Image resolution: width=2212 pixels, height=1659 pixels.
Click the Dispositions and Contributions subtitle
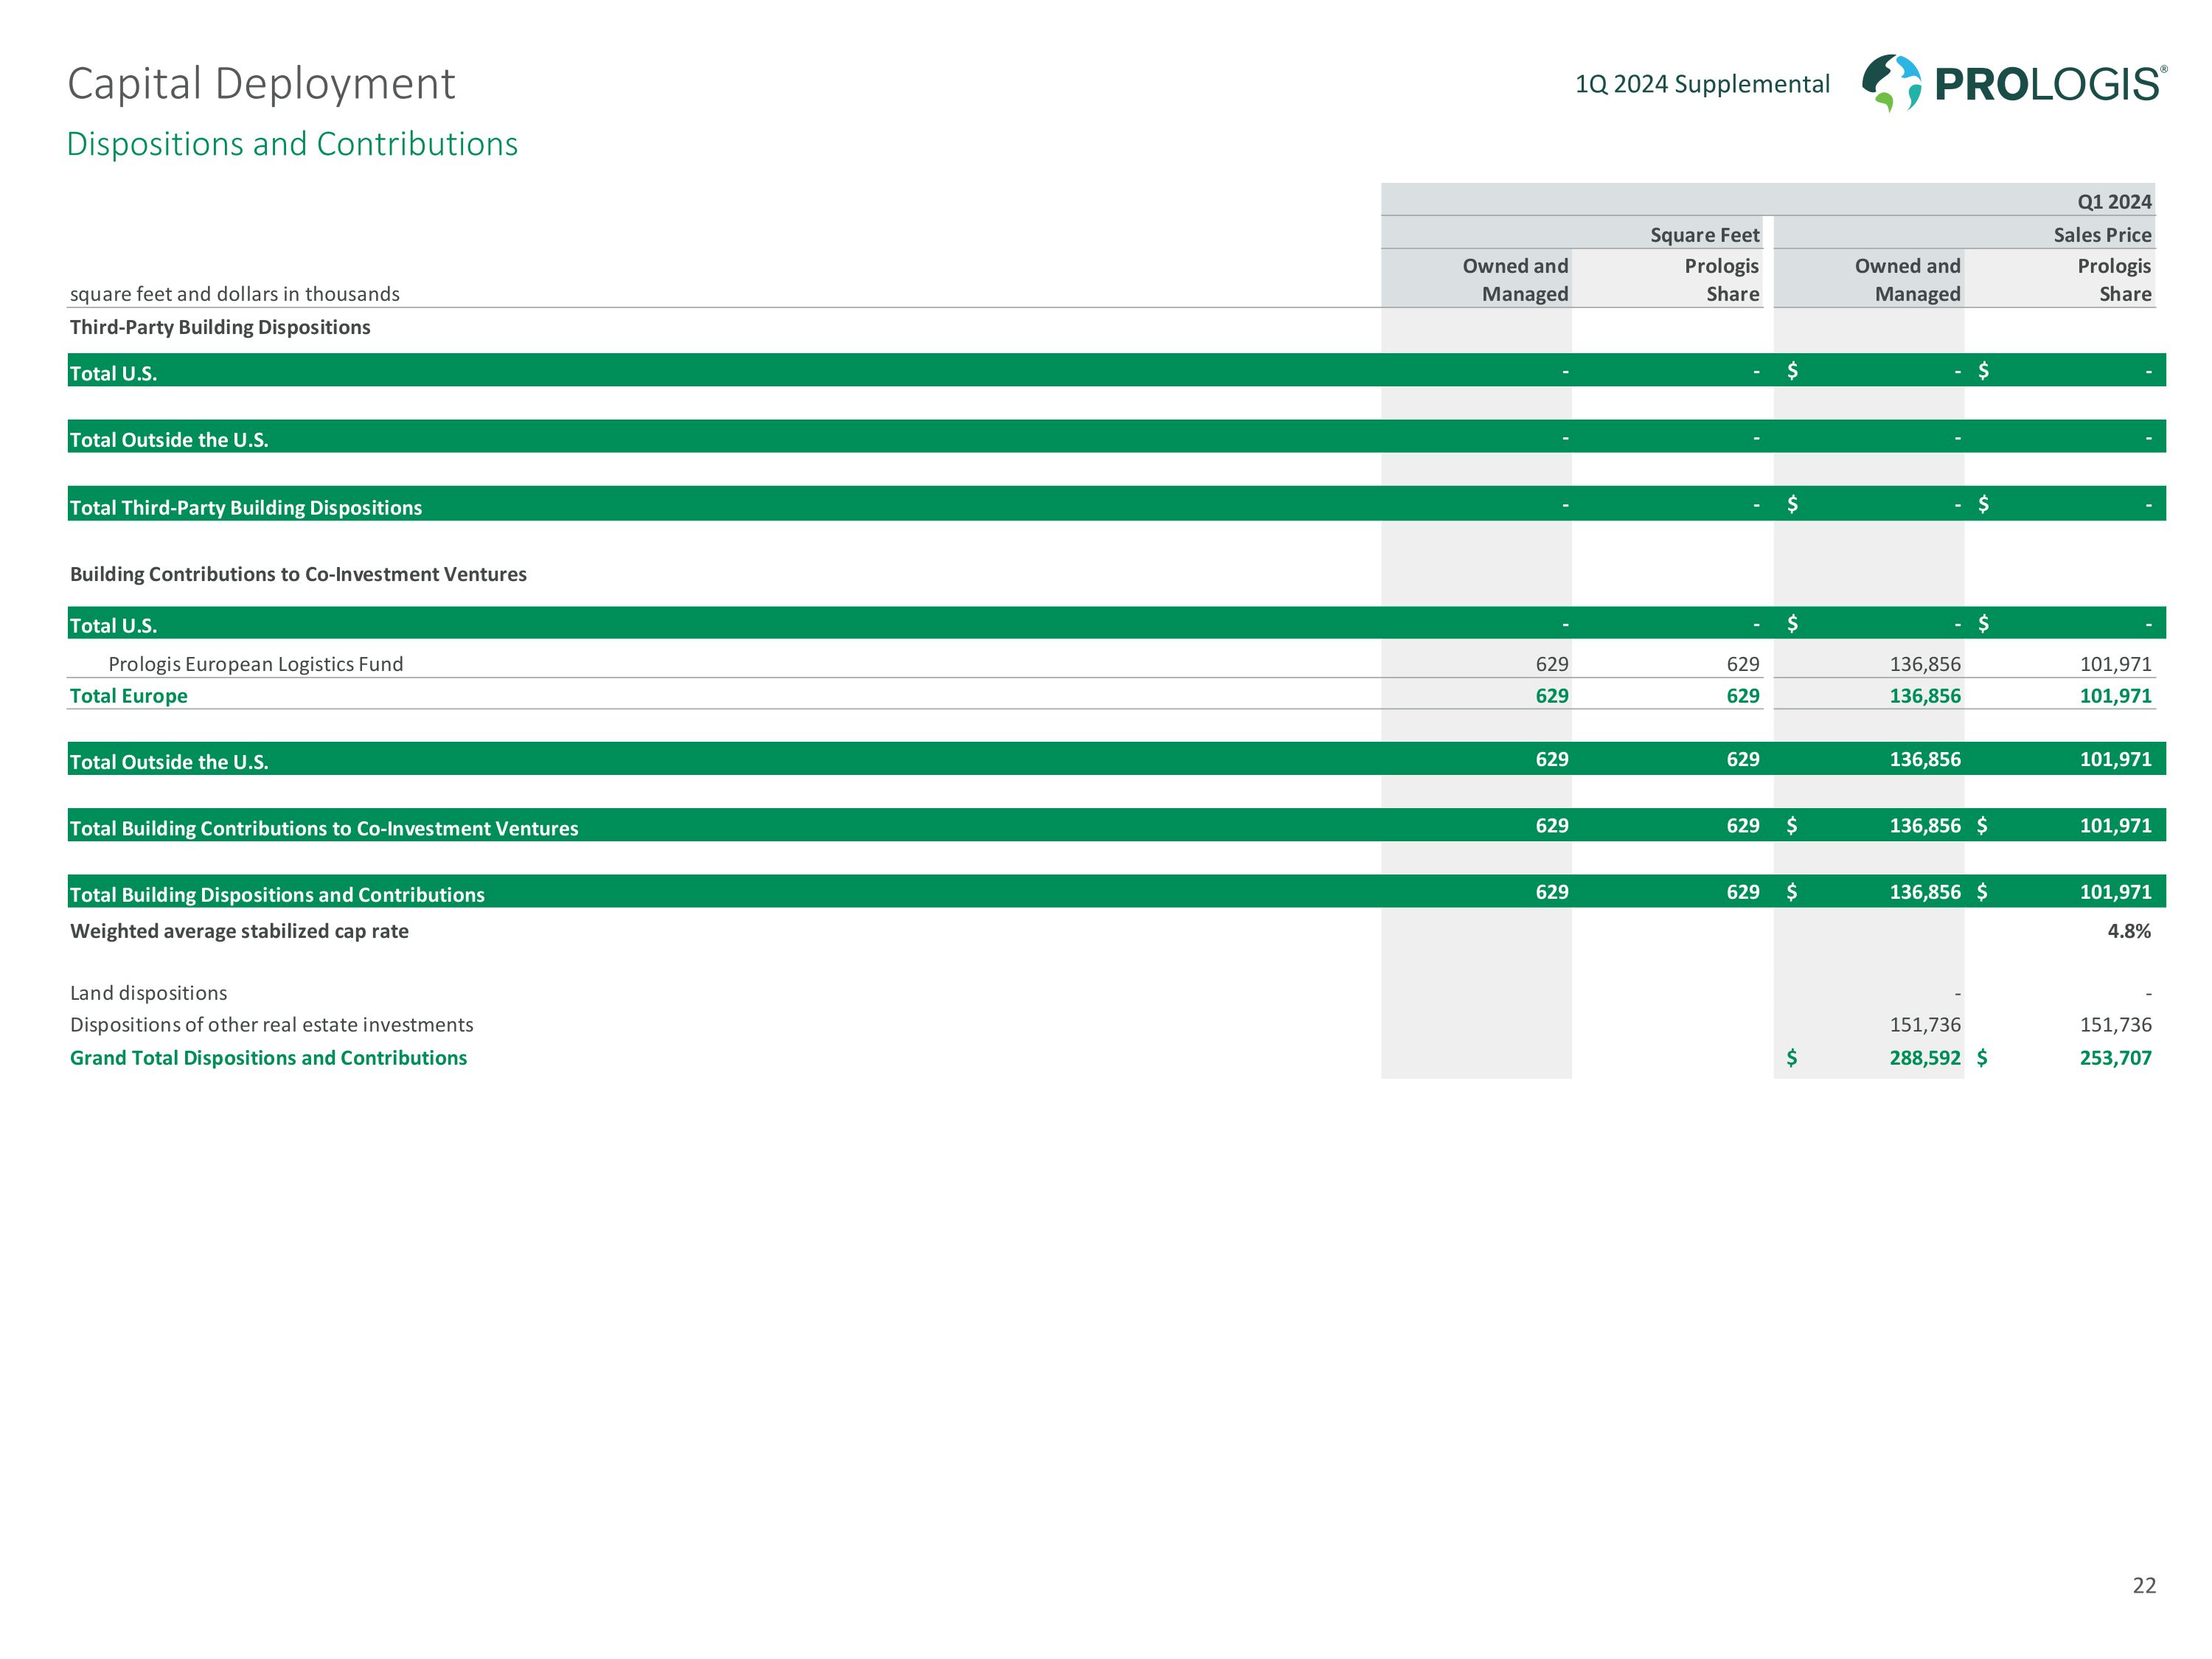coord(292,144)
